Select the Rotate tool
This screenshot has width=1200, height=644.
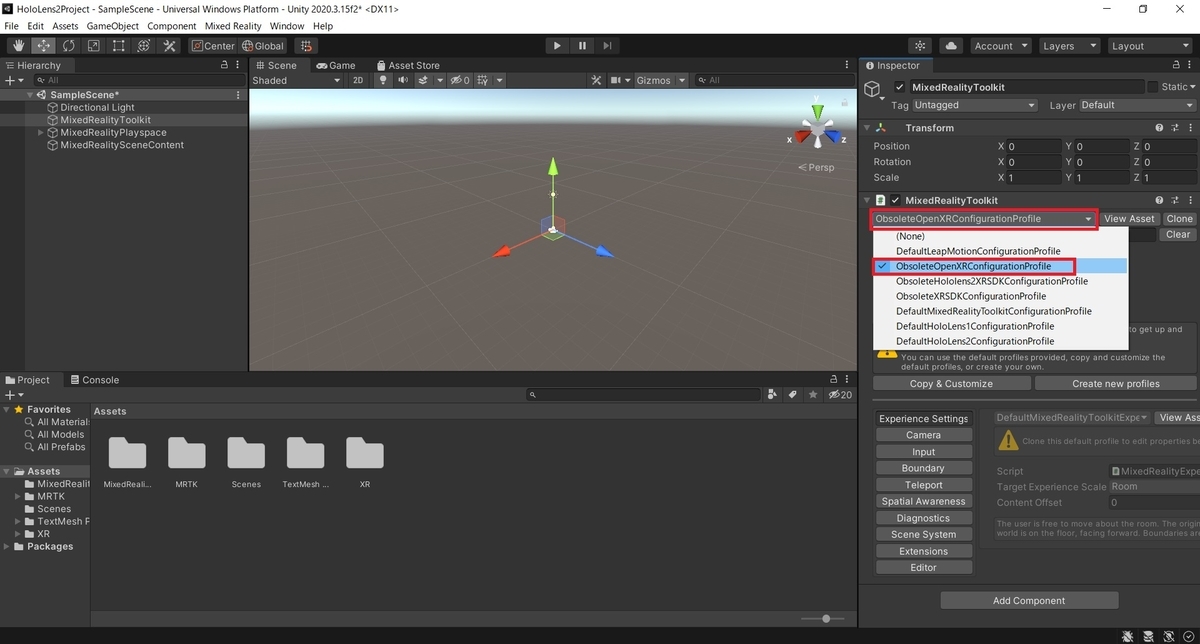69,46
